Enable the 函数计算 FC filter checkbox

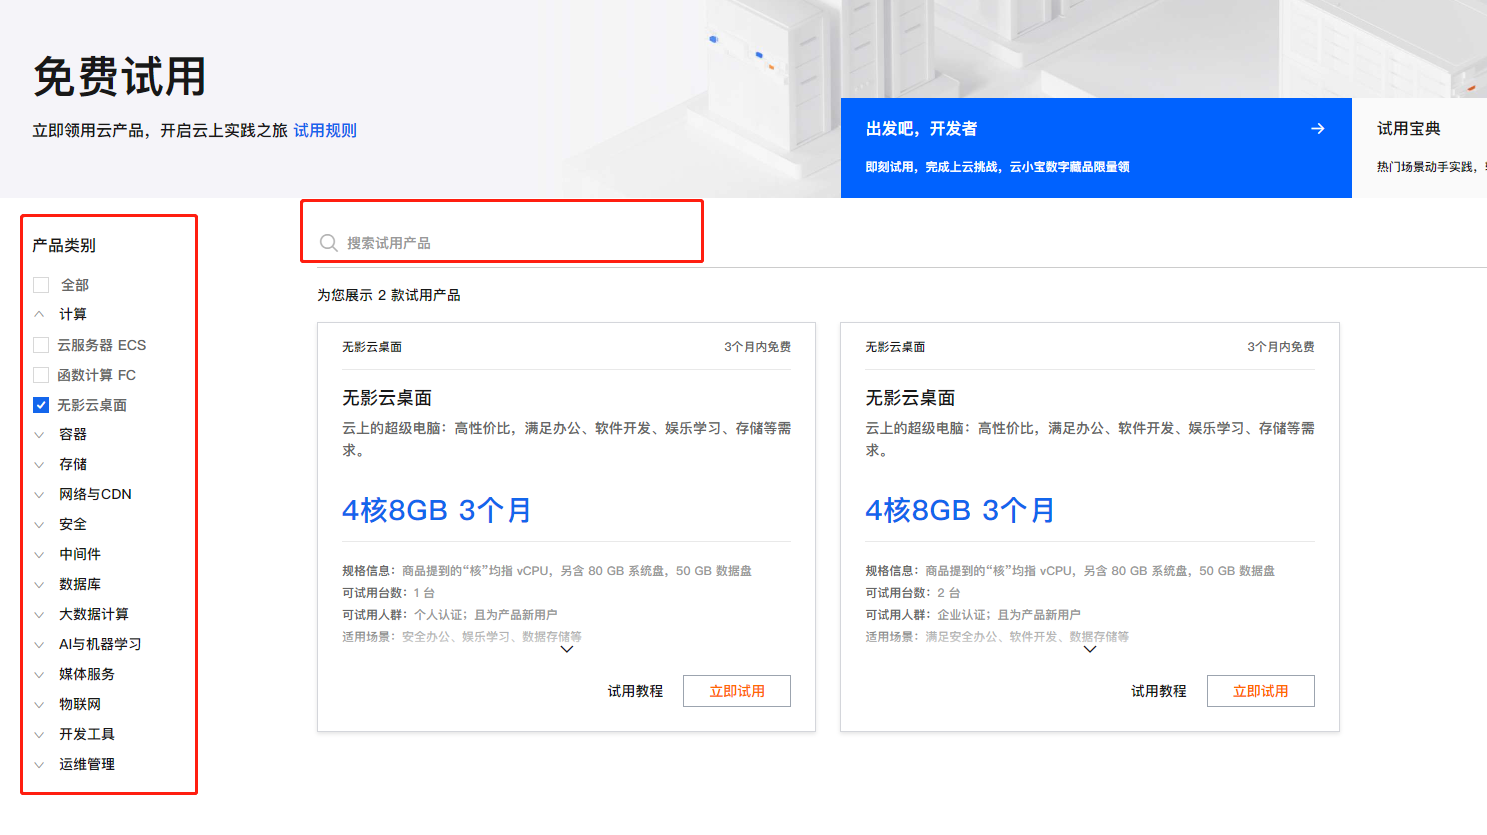(x=41, y=375)
